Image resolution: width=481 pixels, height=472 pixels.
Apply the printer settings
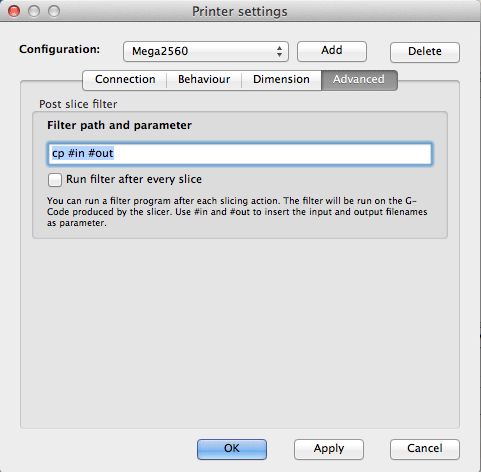[329, 449]
